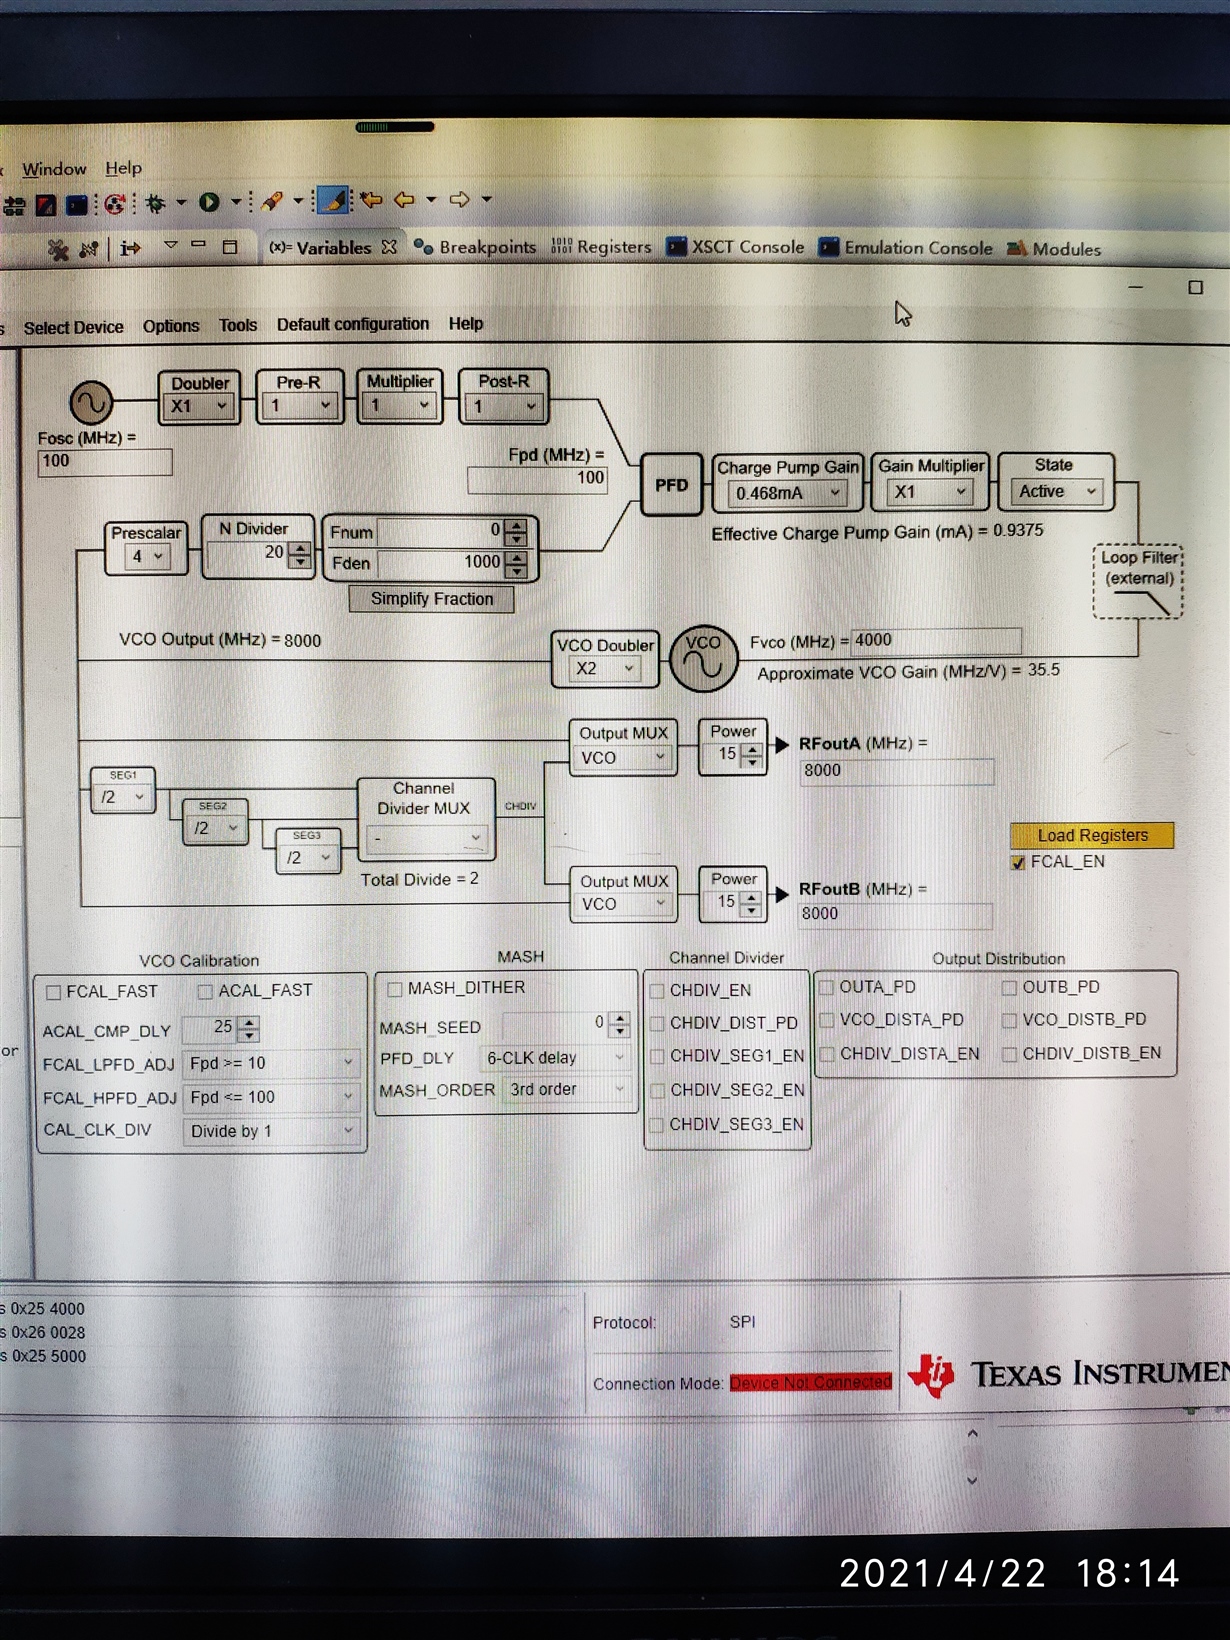This screenshot has height=1640, width=1230.
Task: Open the Prescalar dropdown
Action: pos(147,557)
